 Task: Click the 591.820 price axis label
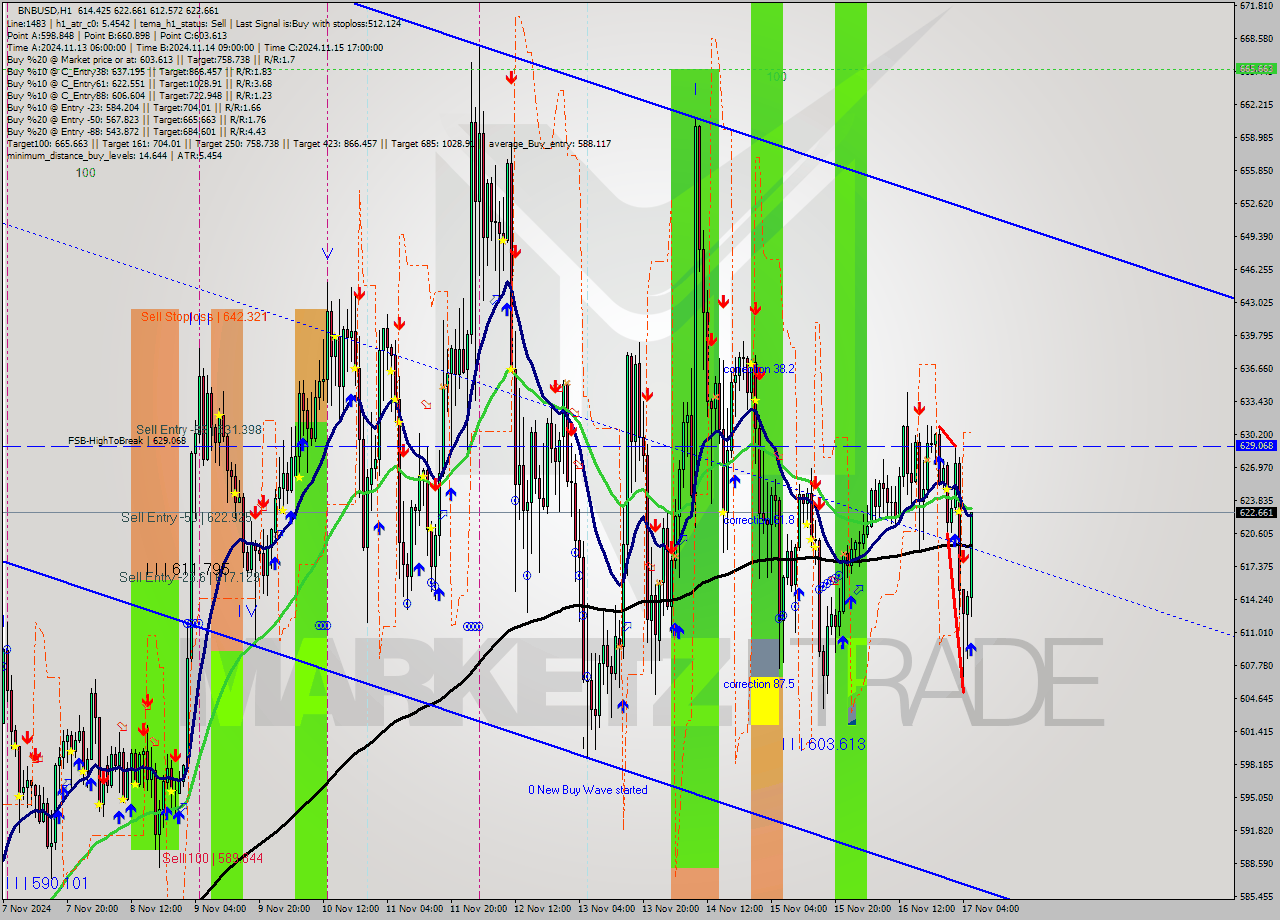[1256, 830]
